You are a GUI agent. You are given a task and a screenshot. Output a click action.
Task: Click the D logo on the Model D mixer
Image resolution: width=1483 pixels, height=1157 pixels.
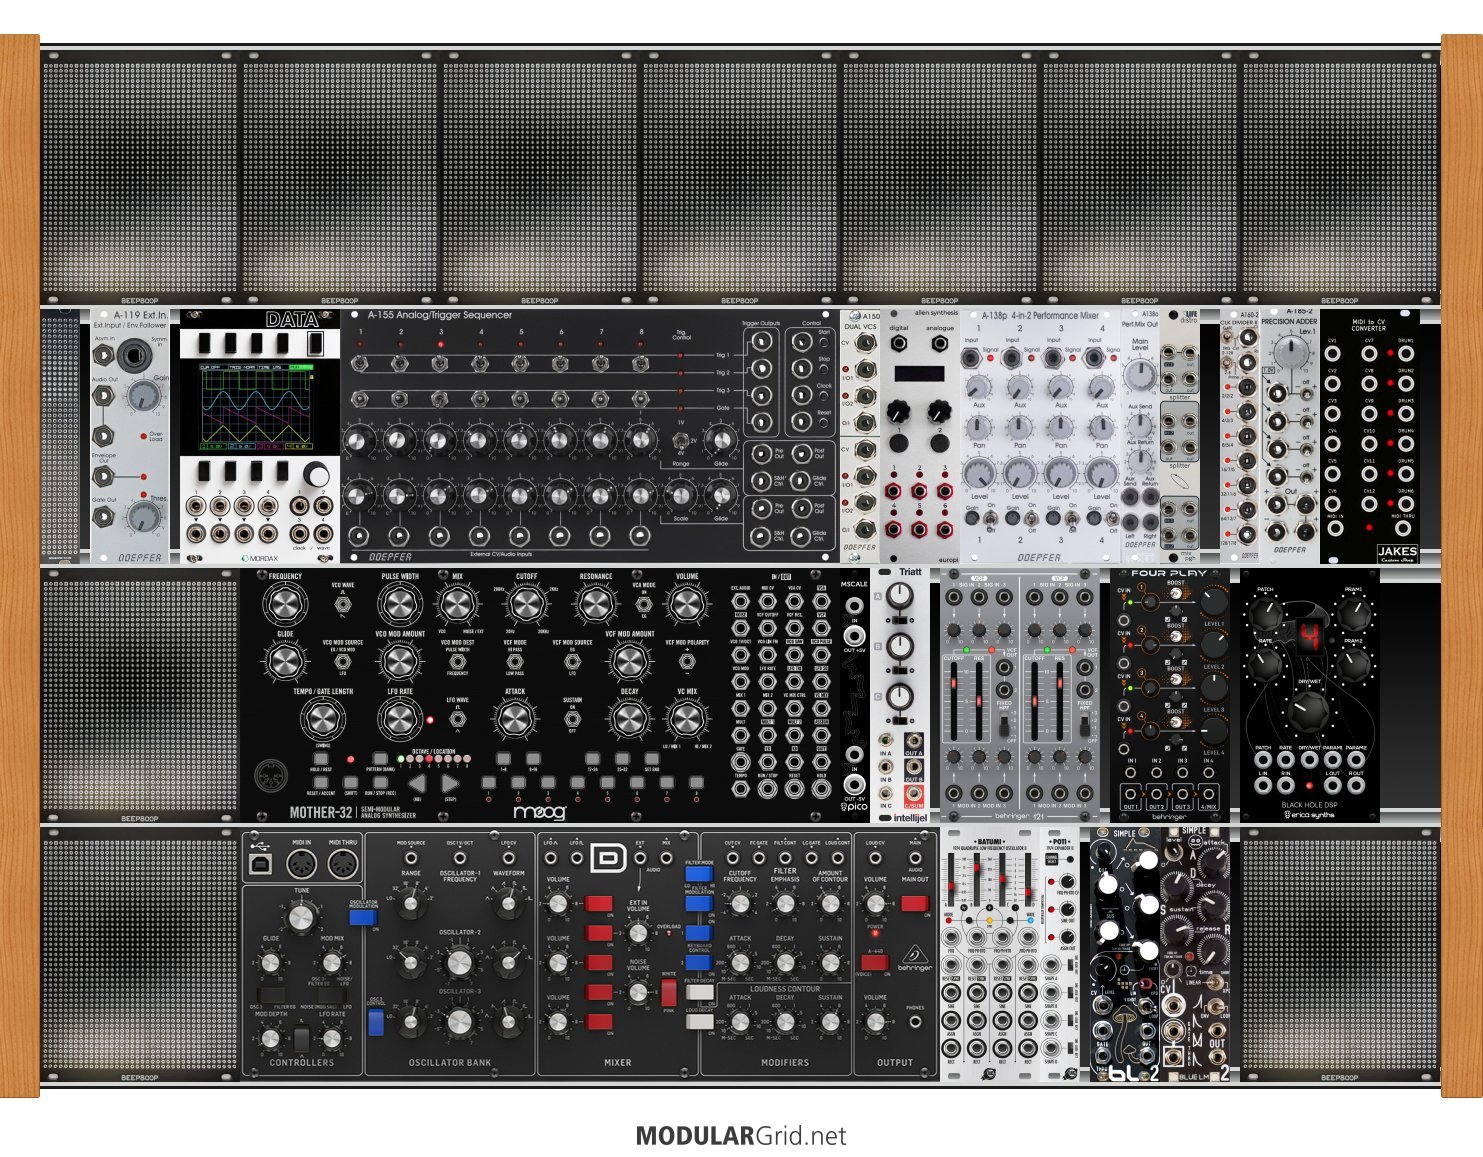coord(607,858)
